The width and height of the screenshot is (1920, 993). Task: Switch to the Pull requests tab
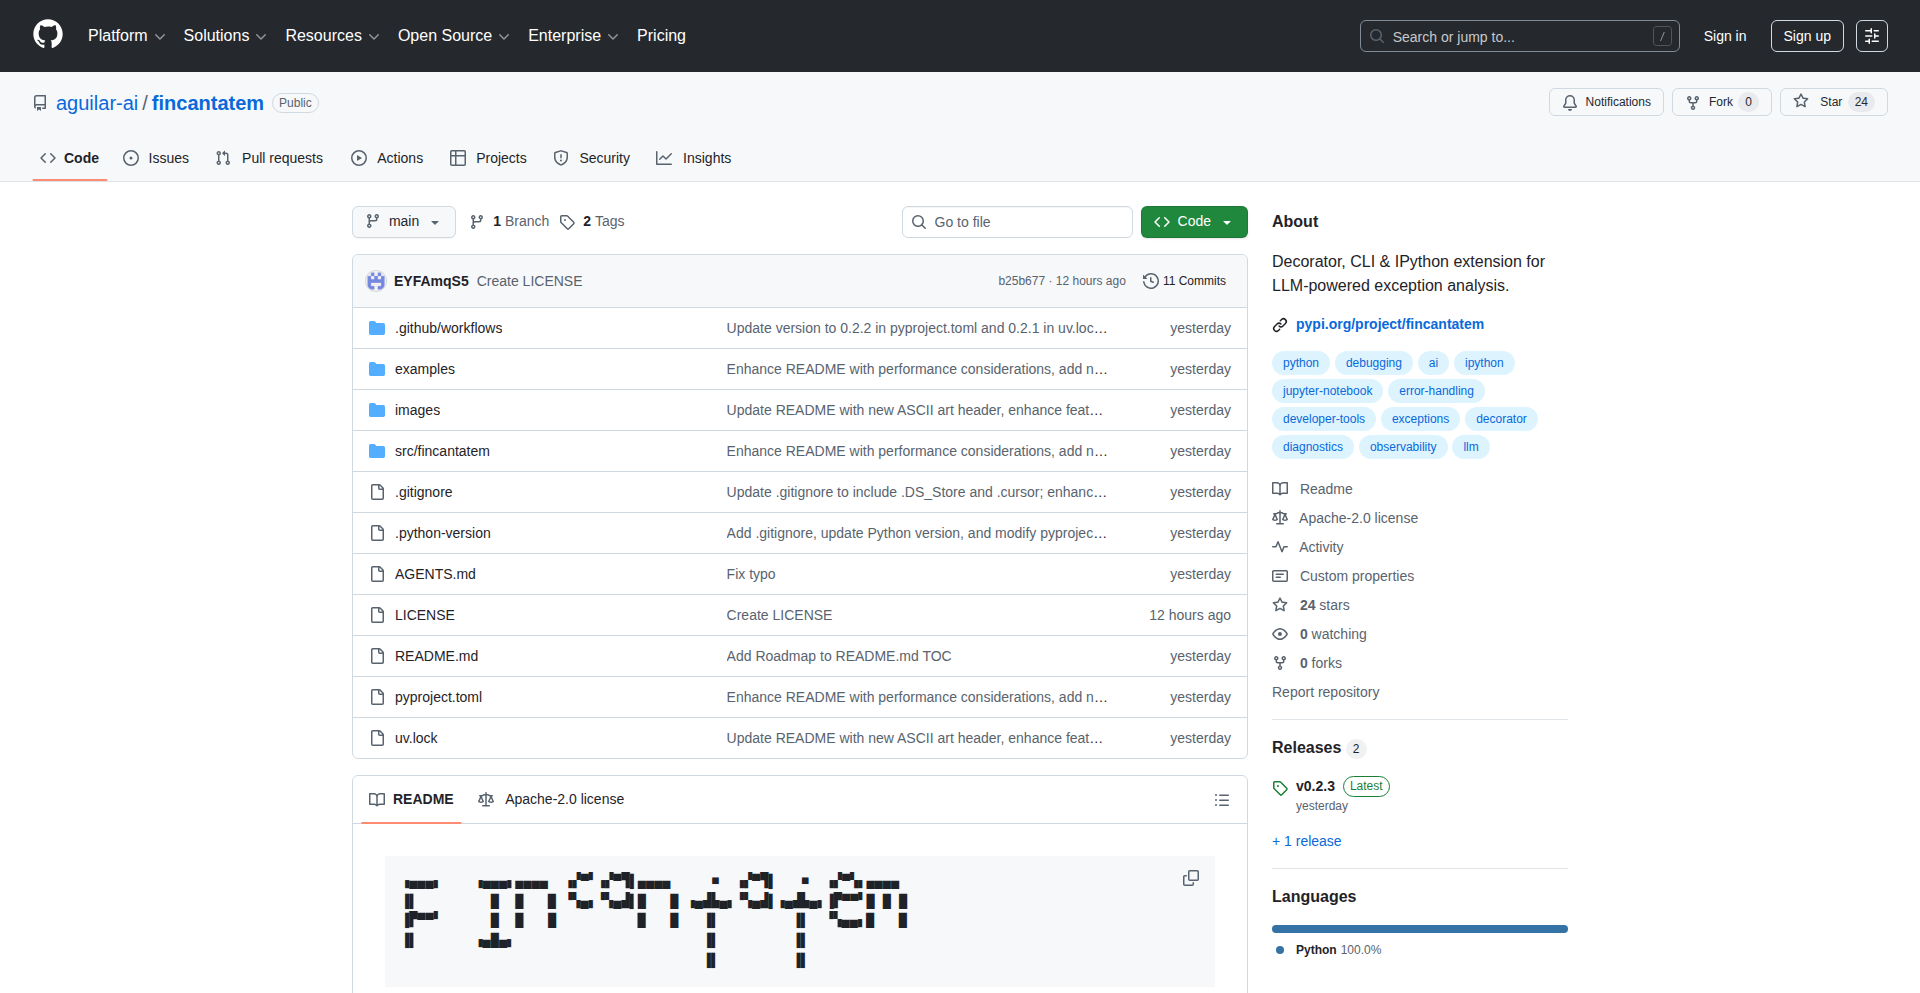[269, 158]
